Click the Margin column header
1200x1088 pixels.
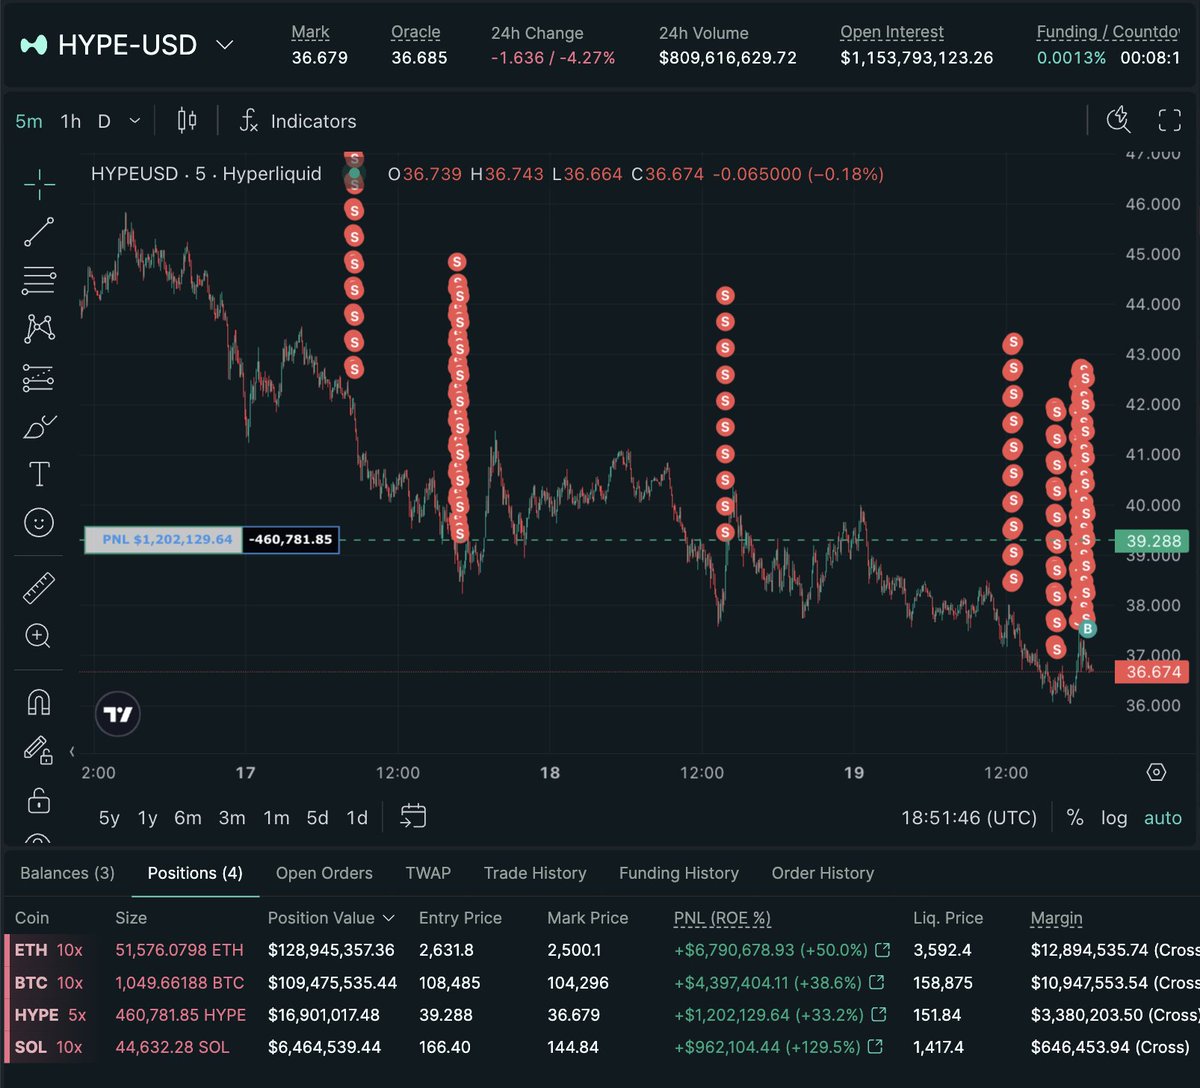(x=1057, y=918)
